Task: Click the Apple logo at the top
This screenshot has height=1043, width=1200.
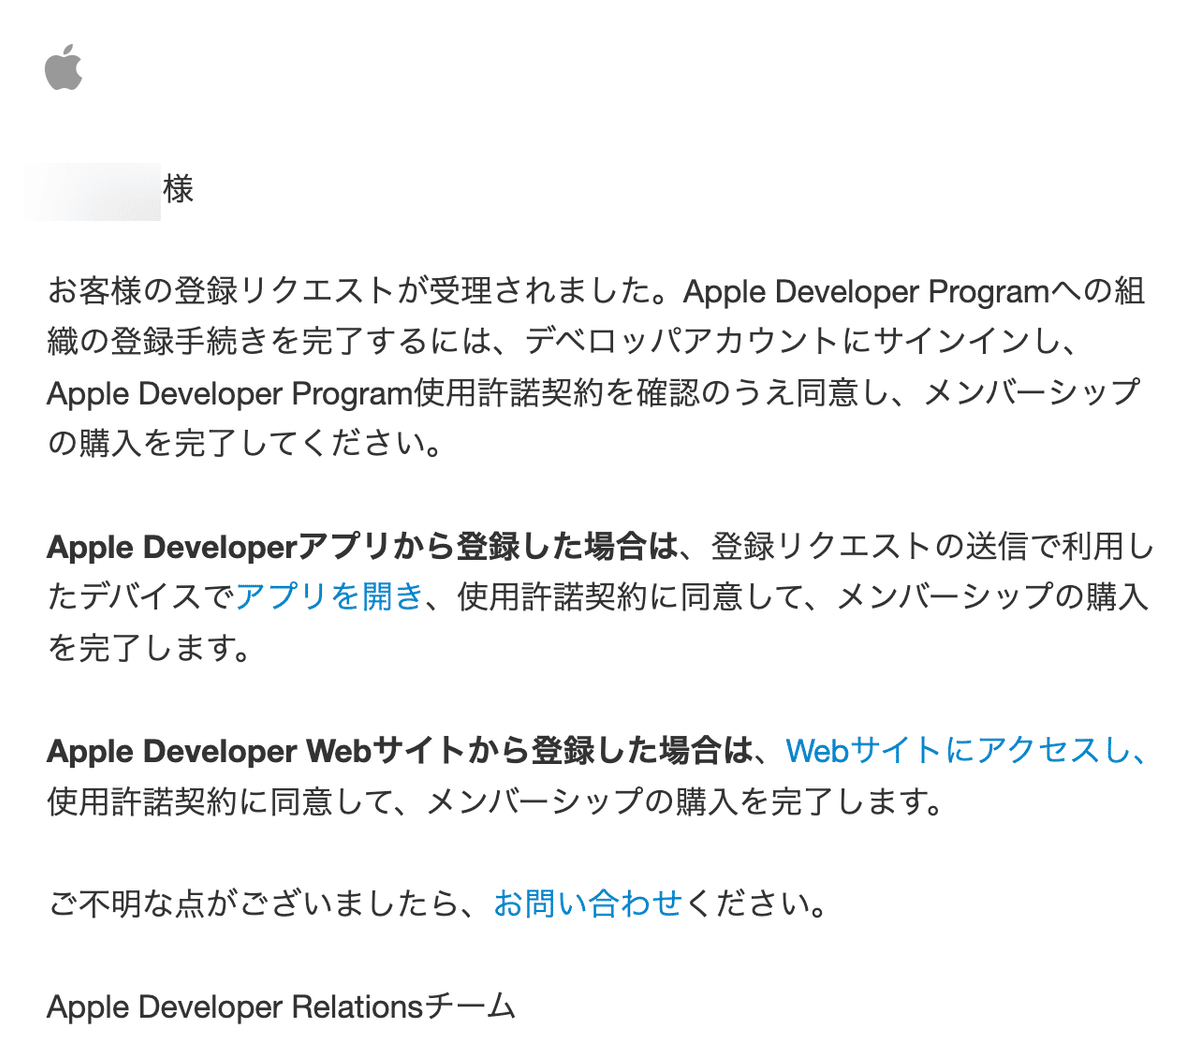Action: [x=63, y=67]
